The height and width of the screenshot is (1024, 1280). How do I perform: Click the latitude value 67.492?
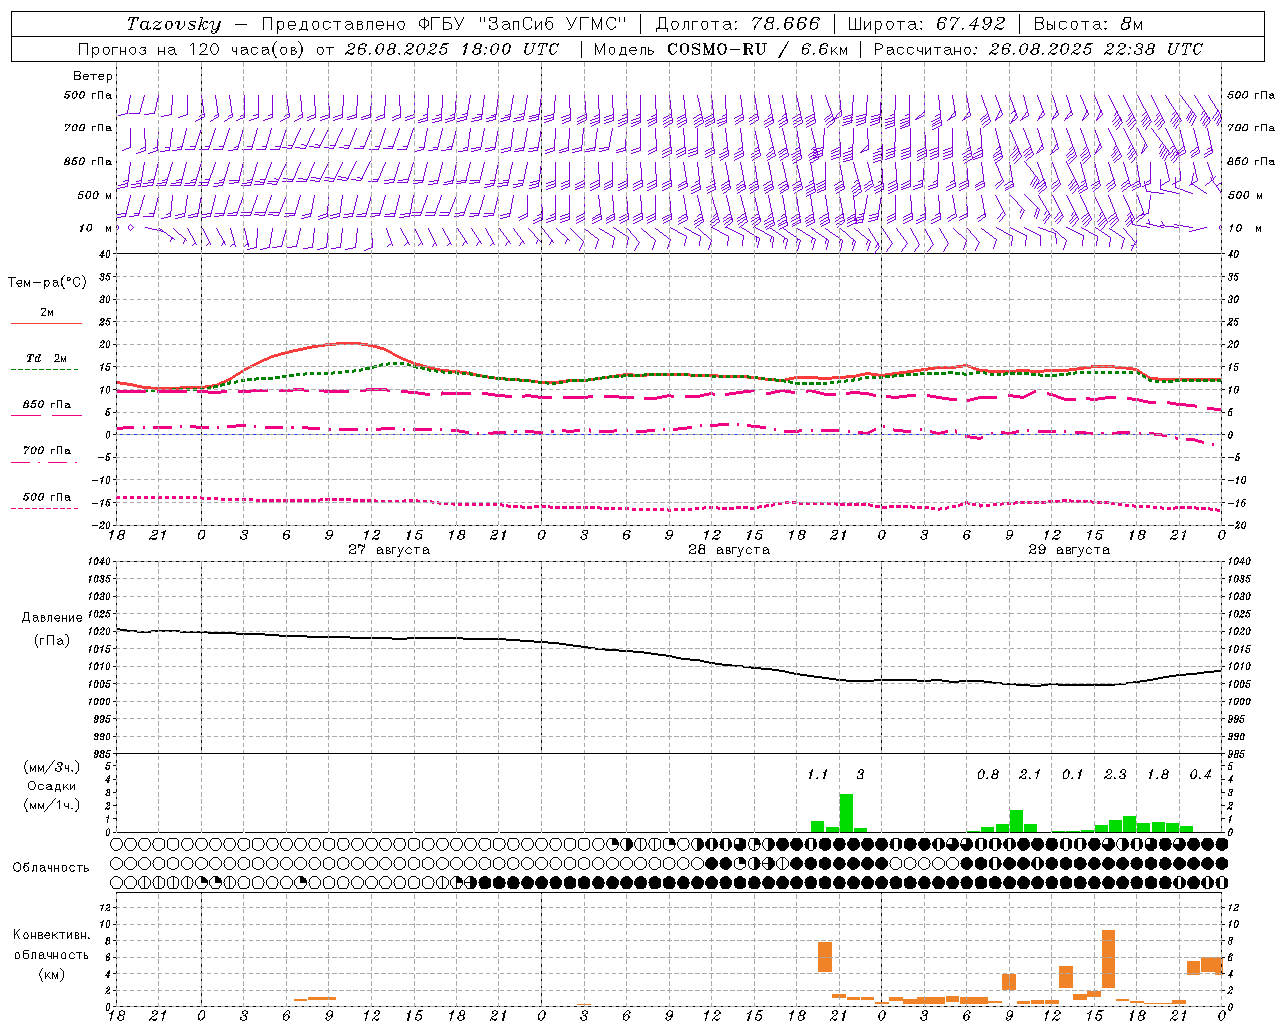click(x=971, y=24)
